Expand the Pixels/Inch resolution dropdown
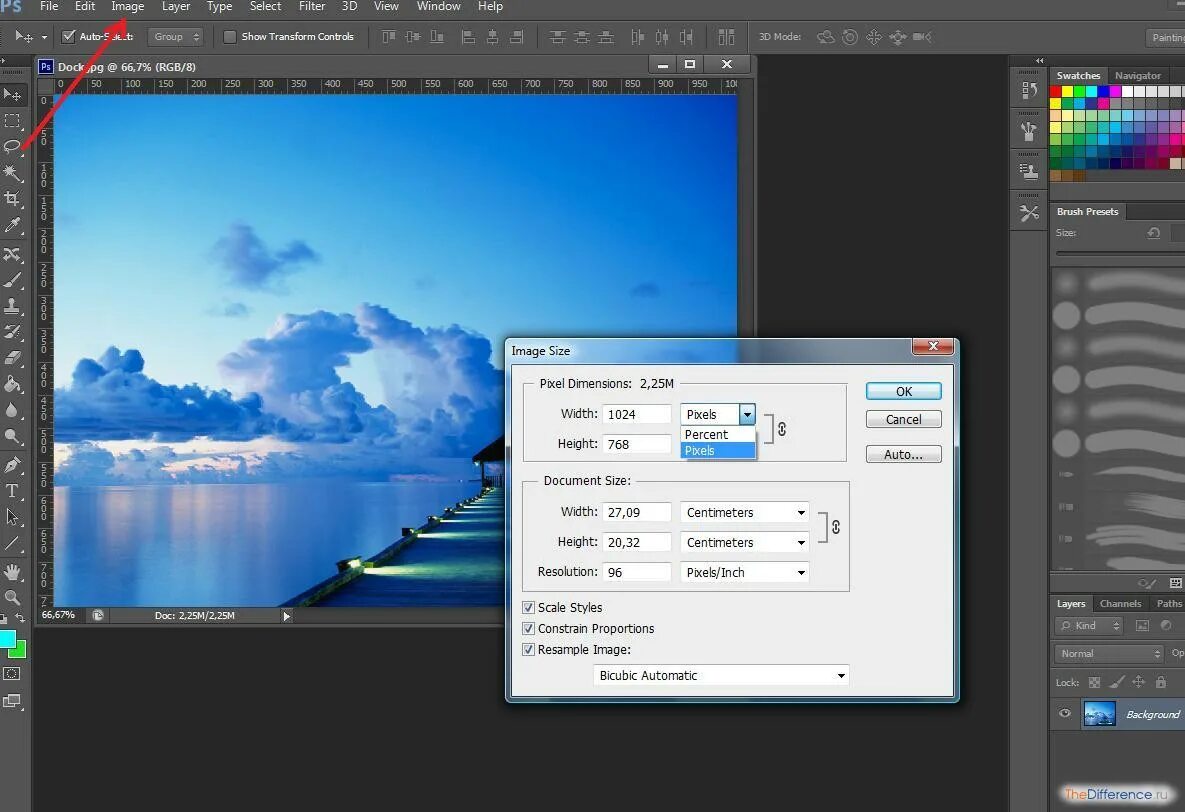Screen dimensions: 1185x812 [744, 572]
